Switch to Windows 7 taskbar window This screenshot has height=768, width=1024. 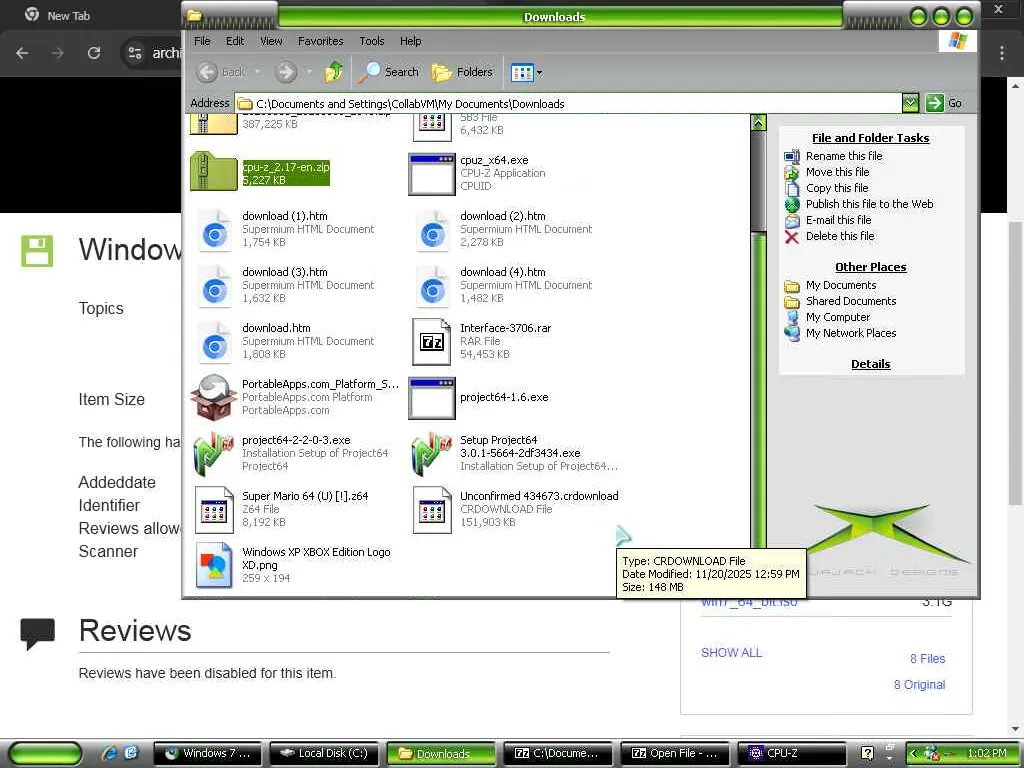(208, 753)
